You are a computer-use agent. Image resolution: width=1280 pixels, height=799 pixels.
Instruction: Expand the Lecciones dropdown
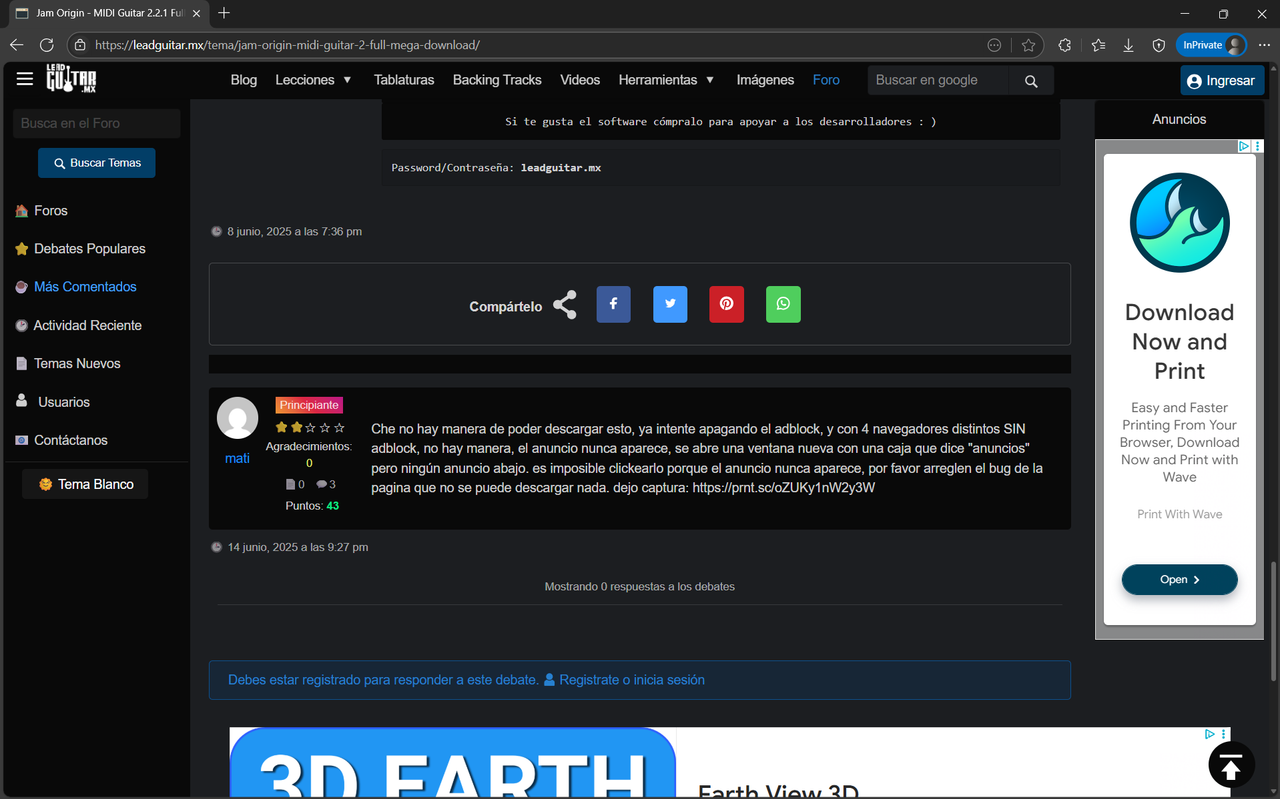(314, 80)
